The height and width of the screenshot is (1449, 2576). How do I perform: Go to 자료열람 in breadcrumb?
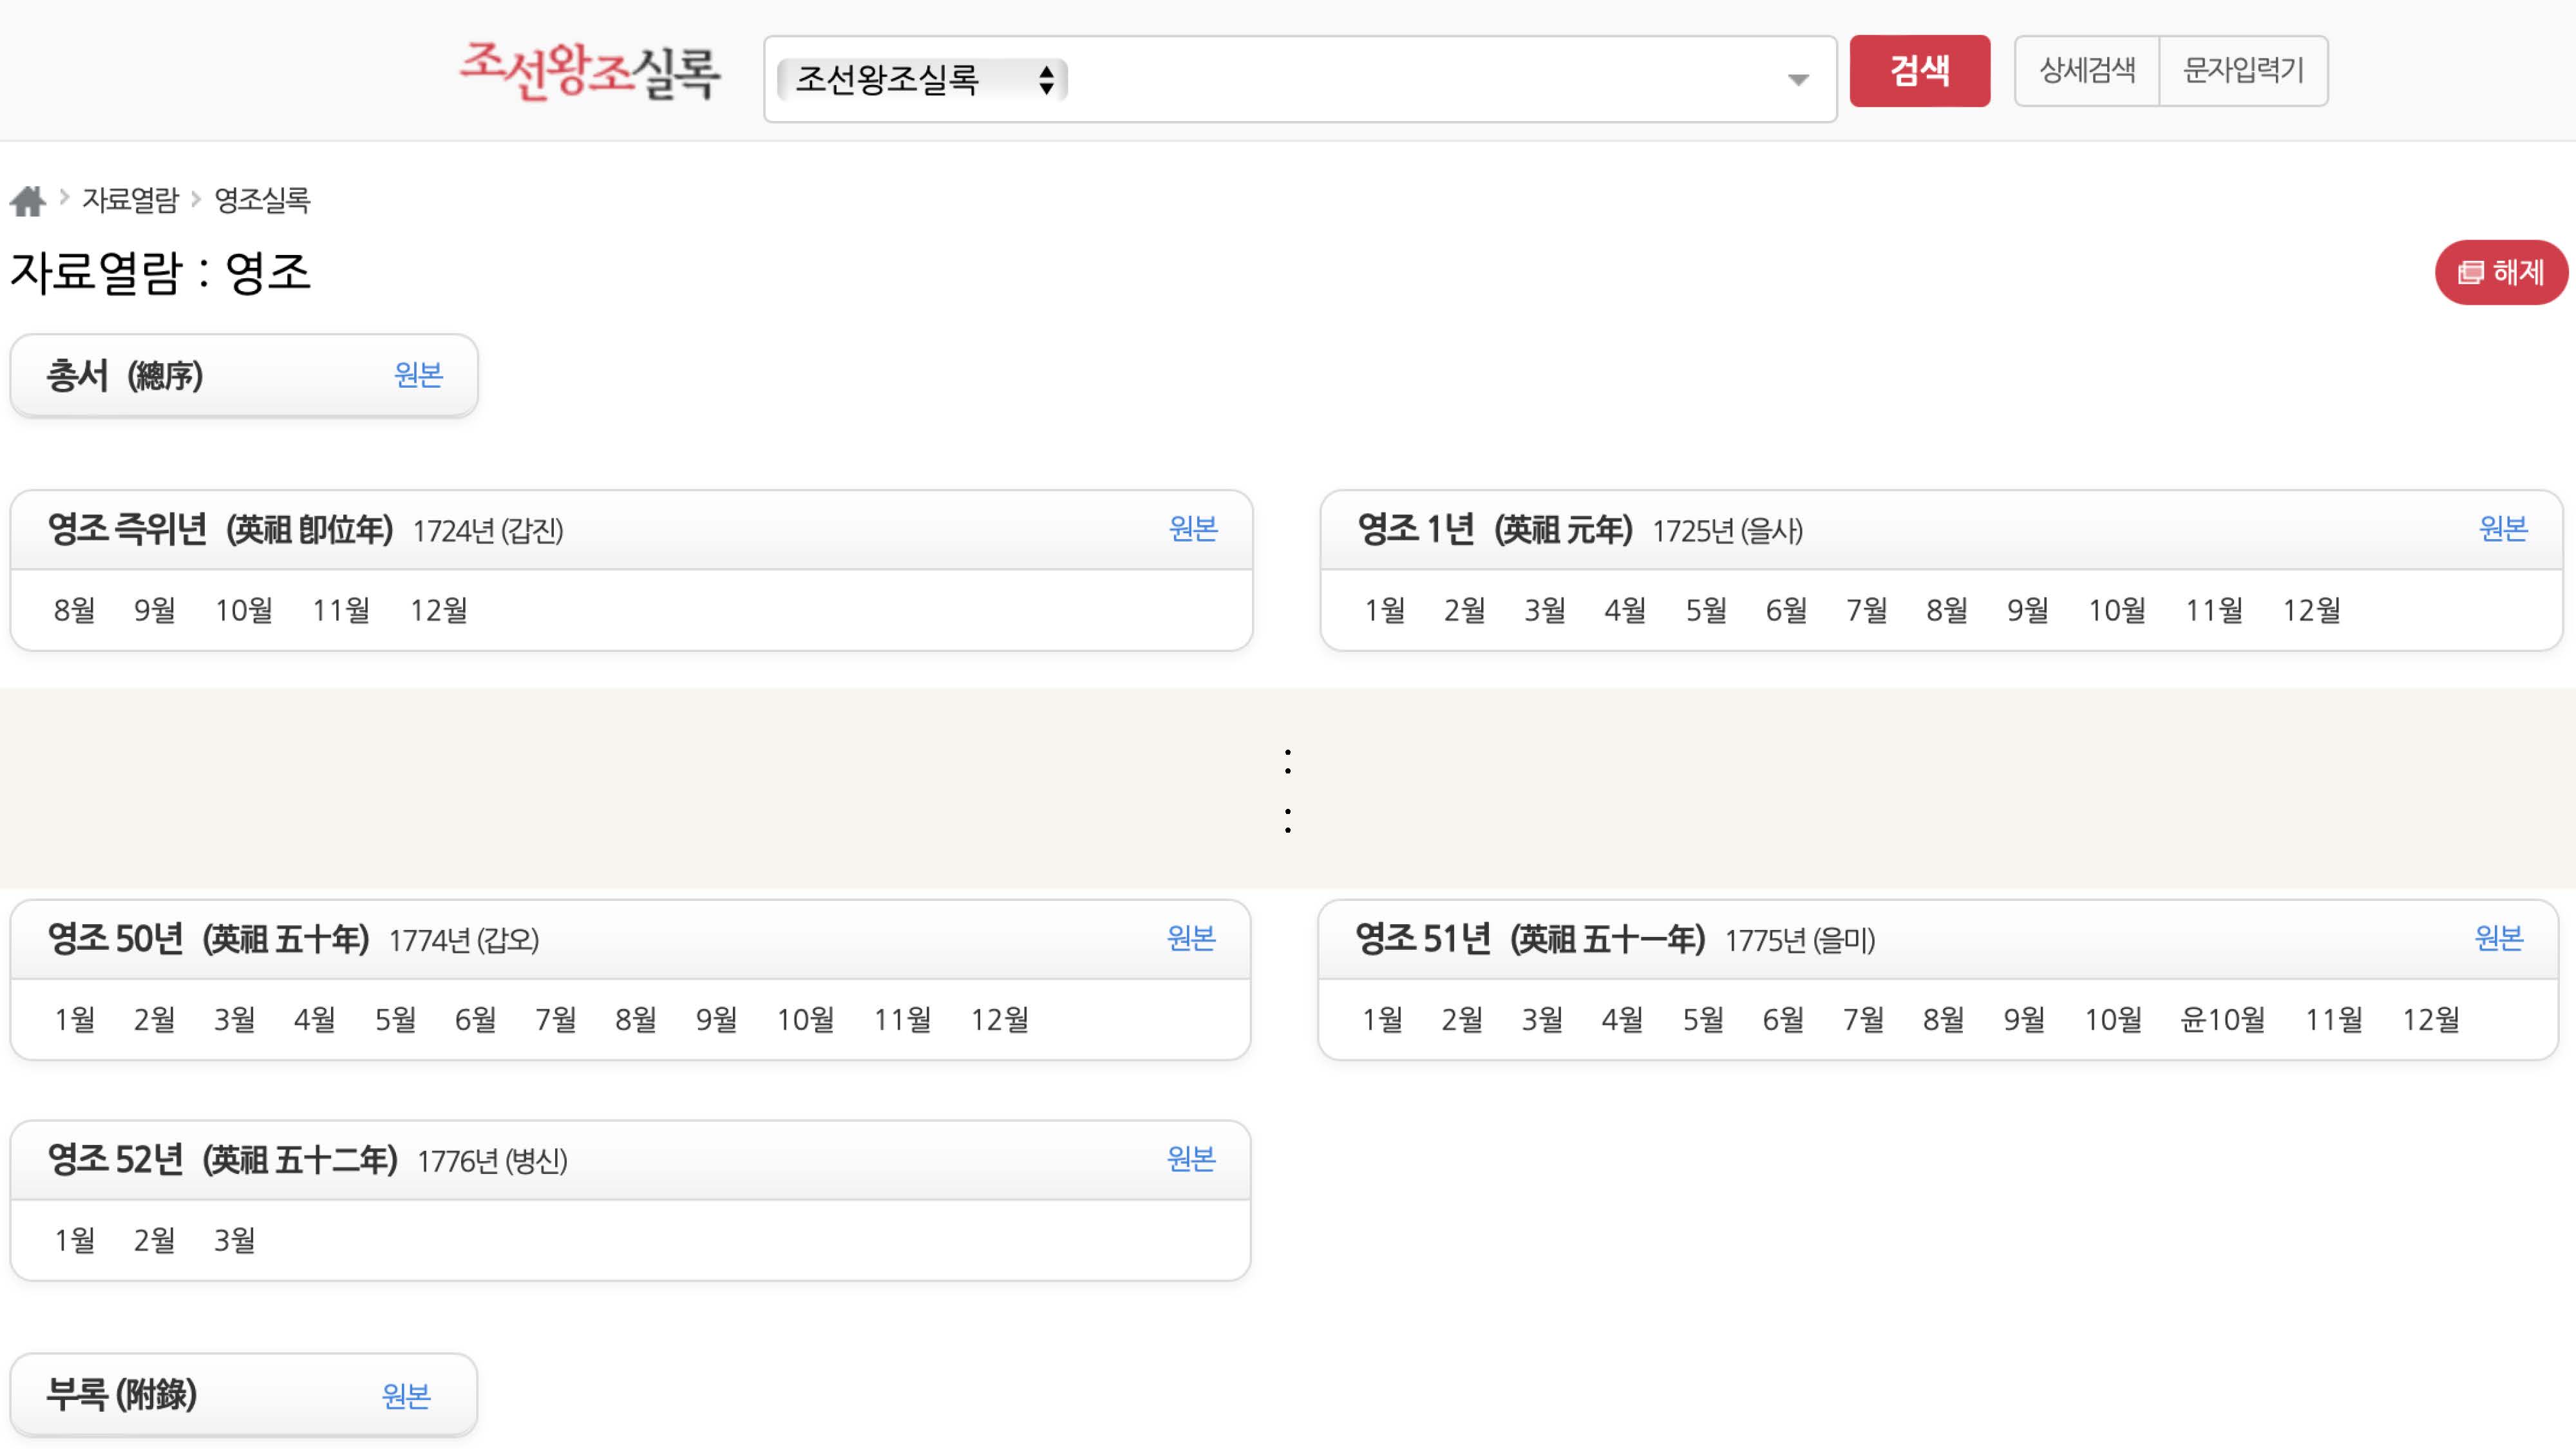(x=130, y=200)
